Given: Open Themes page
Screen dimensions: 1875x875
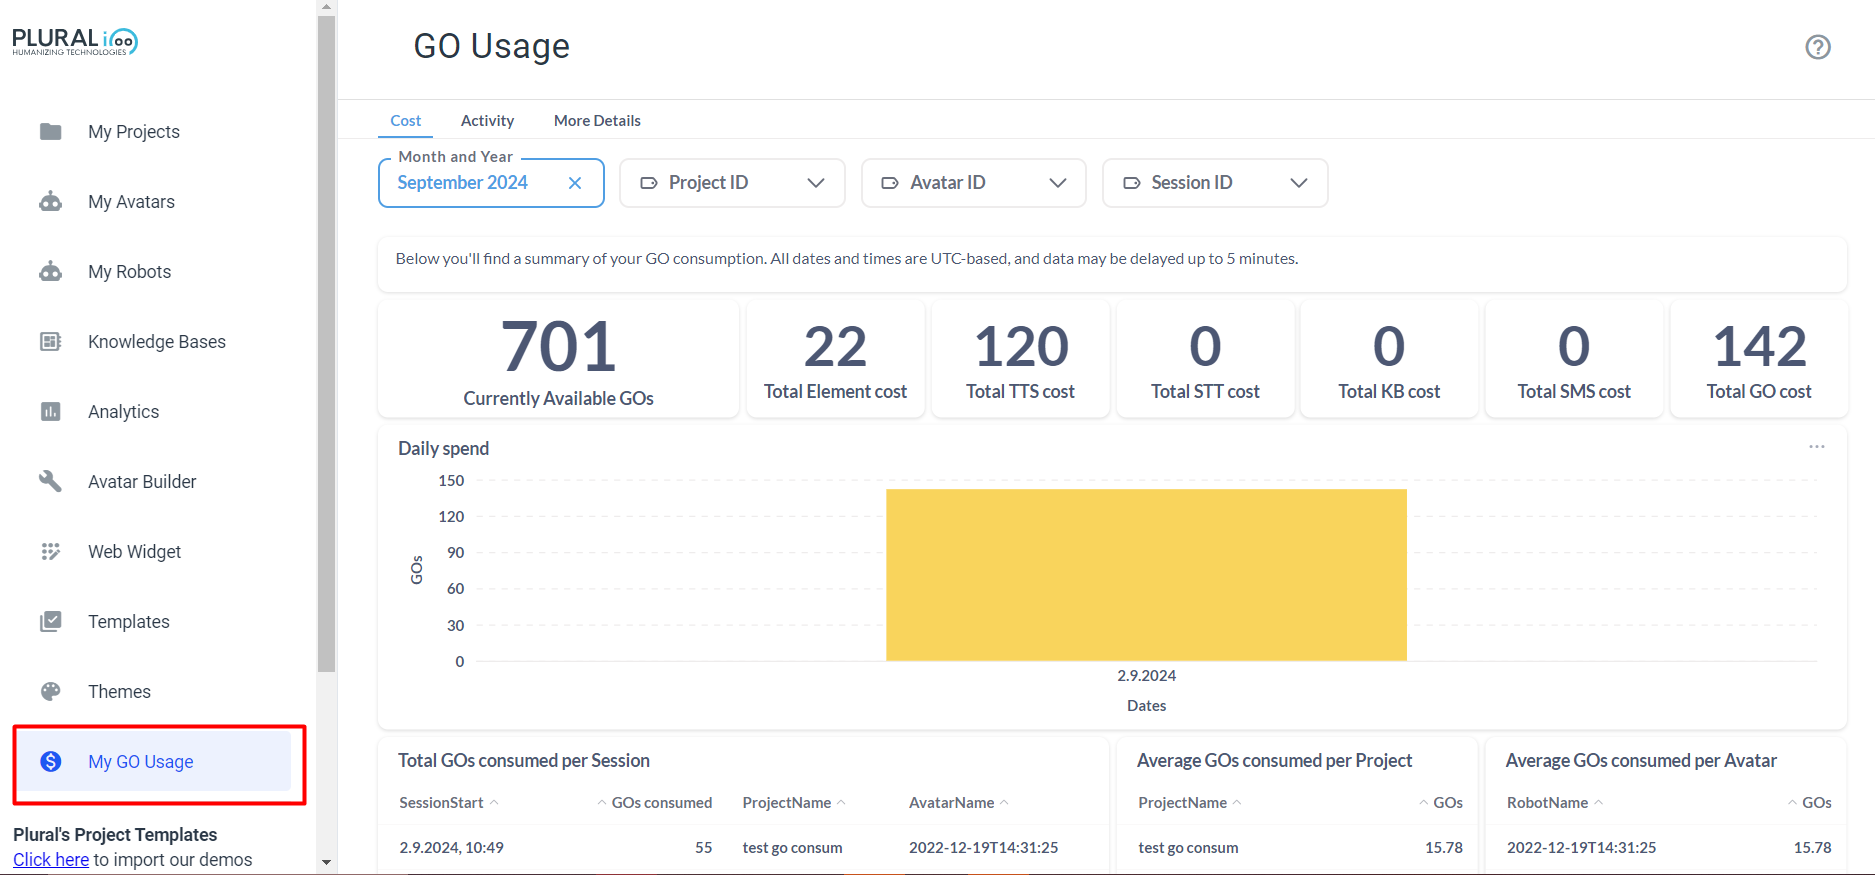Looking at the screenshot, I should point(119,692).
